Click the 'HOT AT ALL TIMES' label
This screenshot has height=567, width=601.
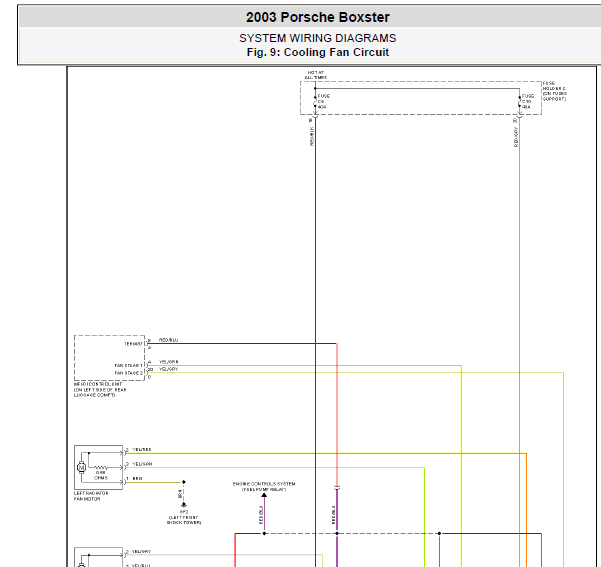pyautogui.click(x=315, y=75)
